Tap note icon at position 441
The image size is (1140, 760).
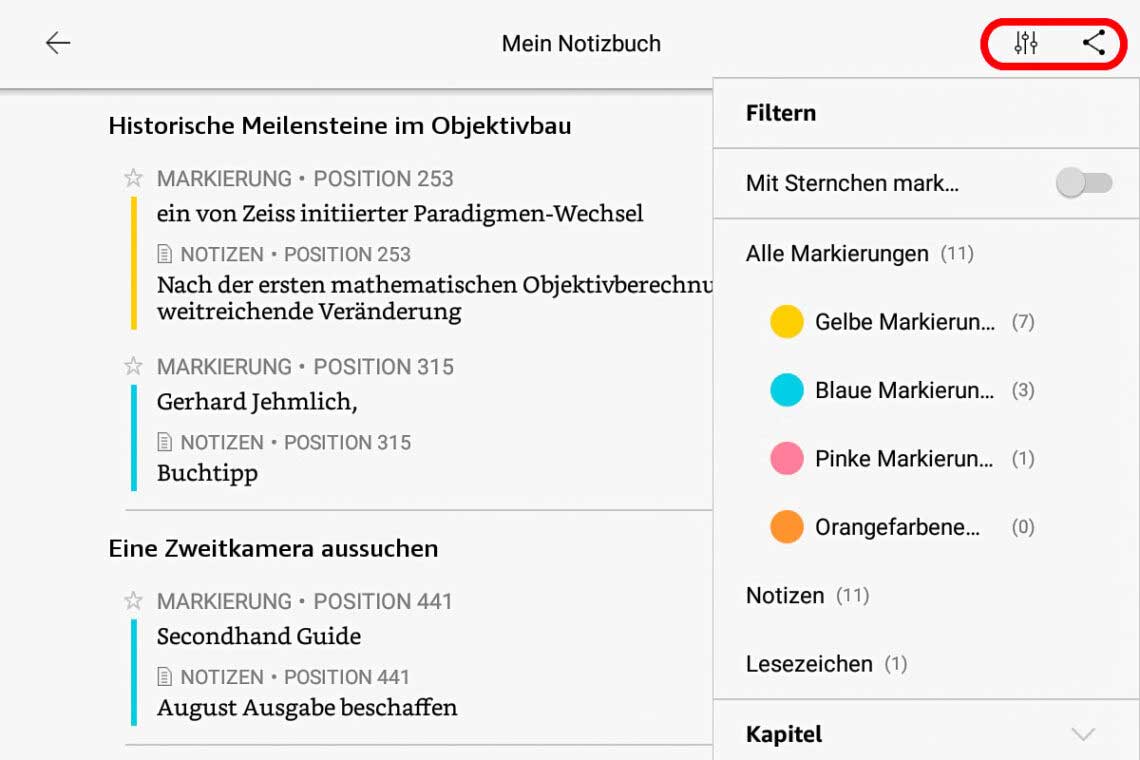(x=166, y=678)
